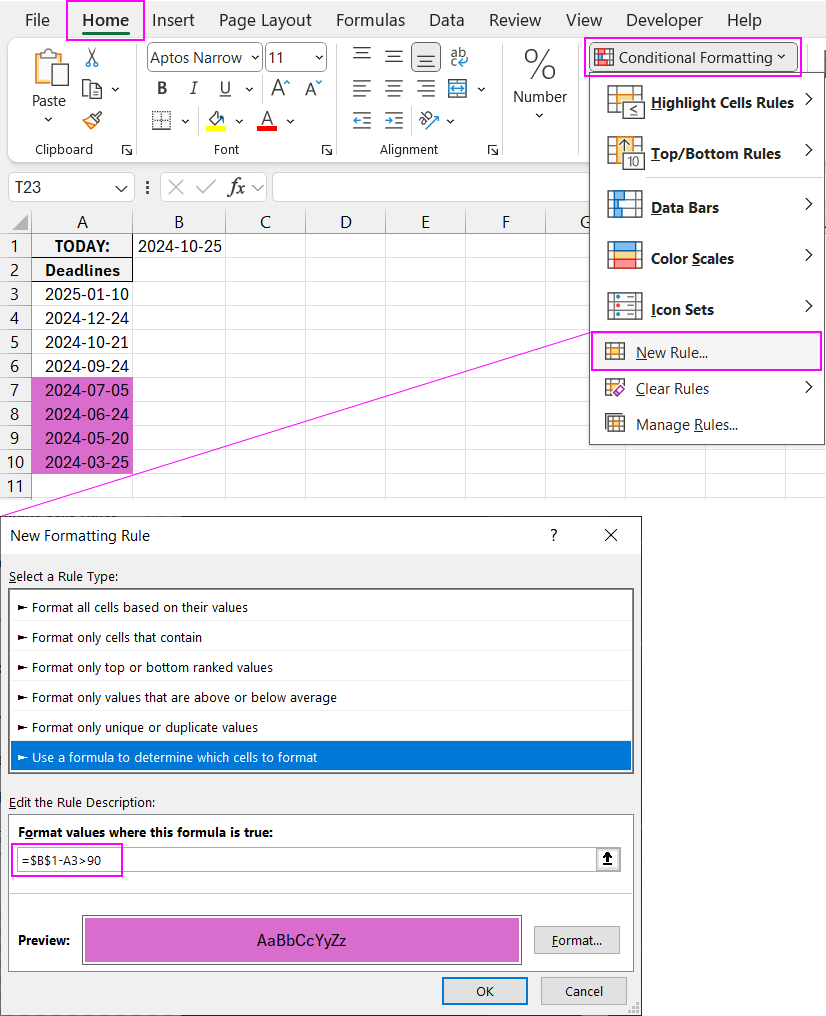Click the Wrap Text icon
Viewport: 826px width, 1016px height.
[x=459, y=57]
